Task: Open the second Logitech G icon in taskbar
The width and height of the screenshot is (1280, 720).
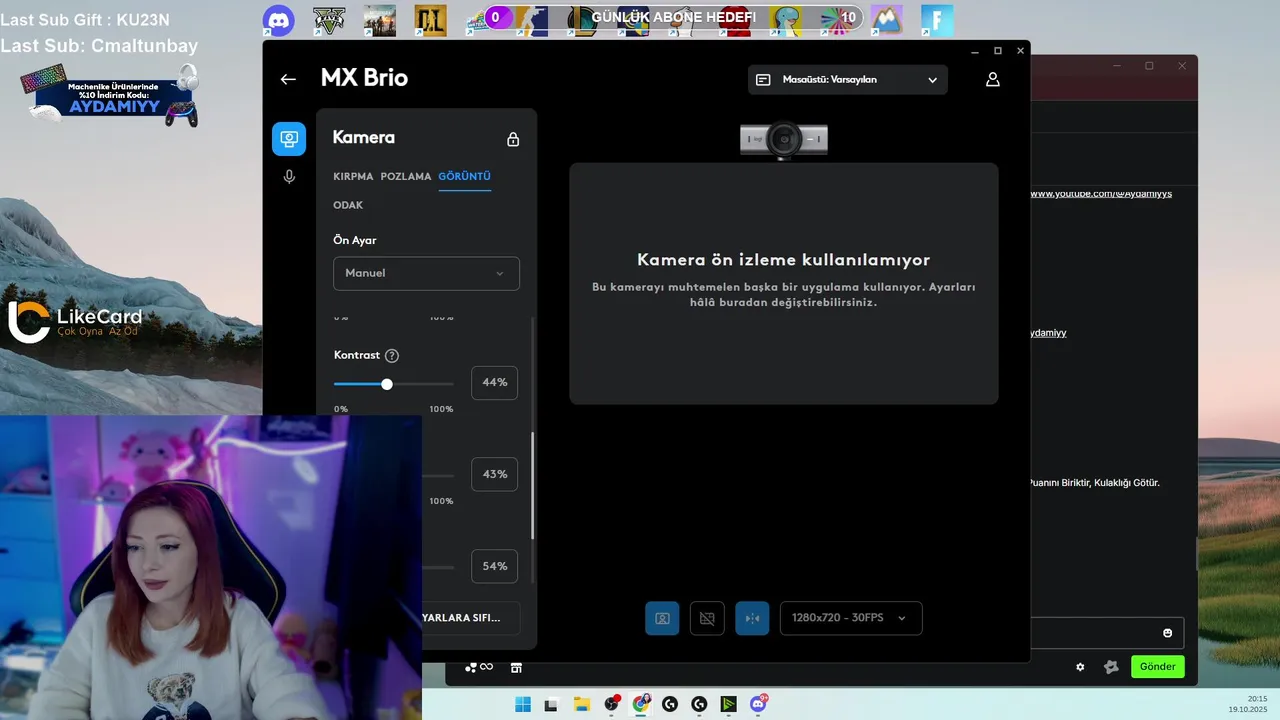Action: [x=699, y=704]
